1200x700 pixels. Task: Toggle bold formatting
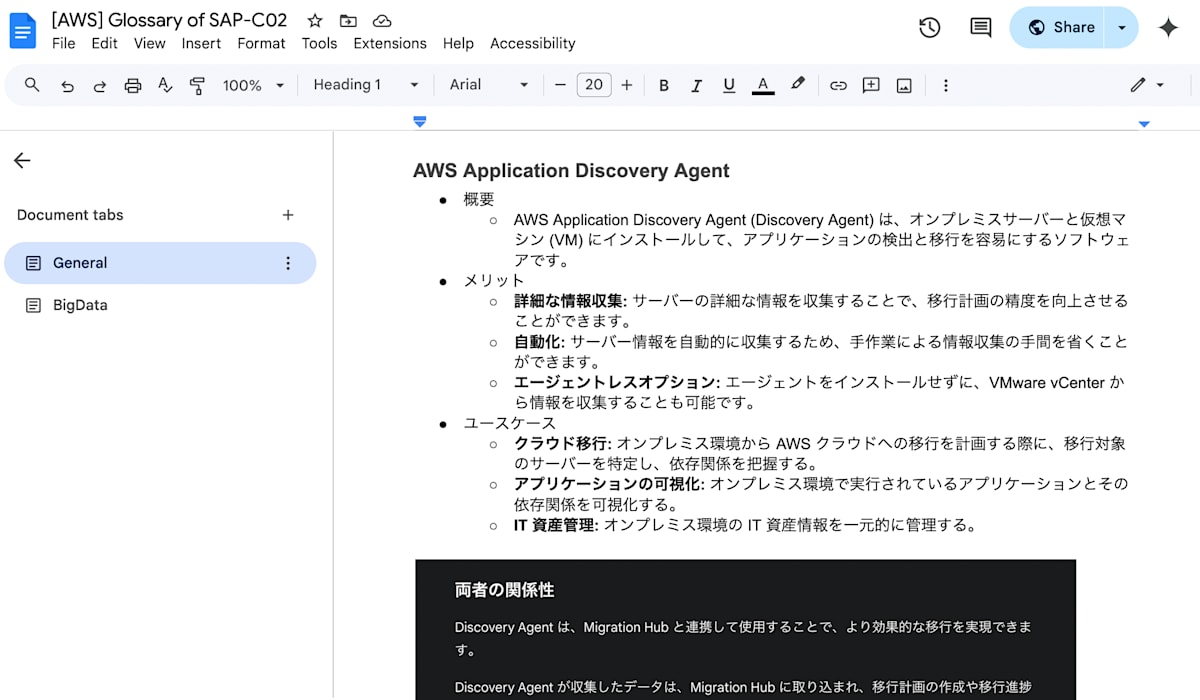point(664,86)
